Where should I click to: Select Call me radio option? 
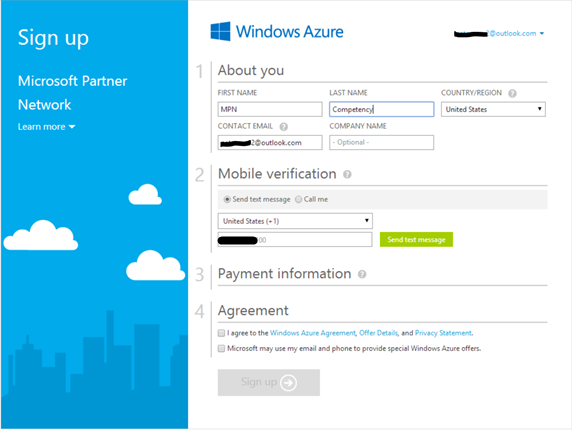[298, 199]
